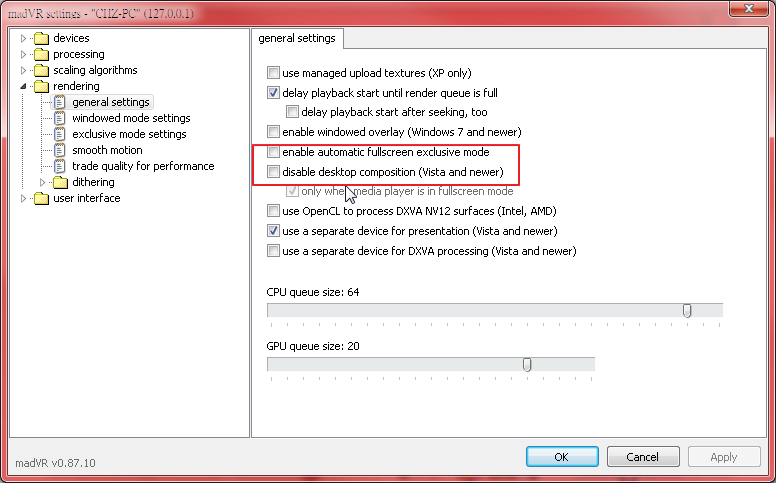Uncheck delay playback until render queue full
This screenshot has width=776, height=483.
(x=274, y=93)
